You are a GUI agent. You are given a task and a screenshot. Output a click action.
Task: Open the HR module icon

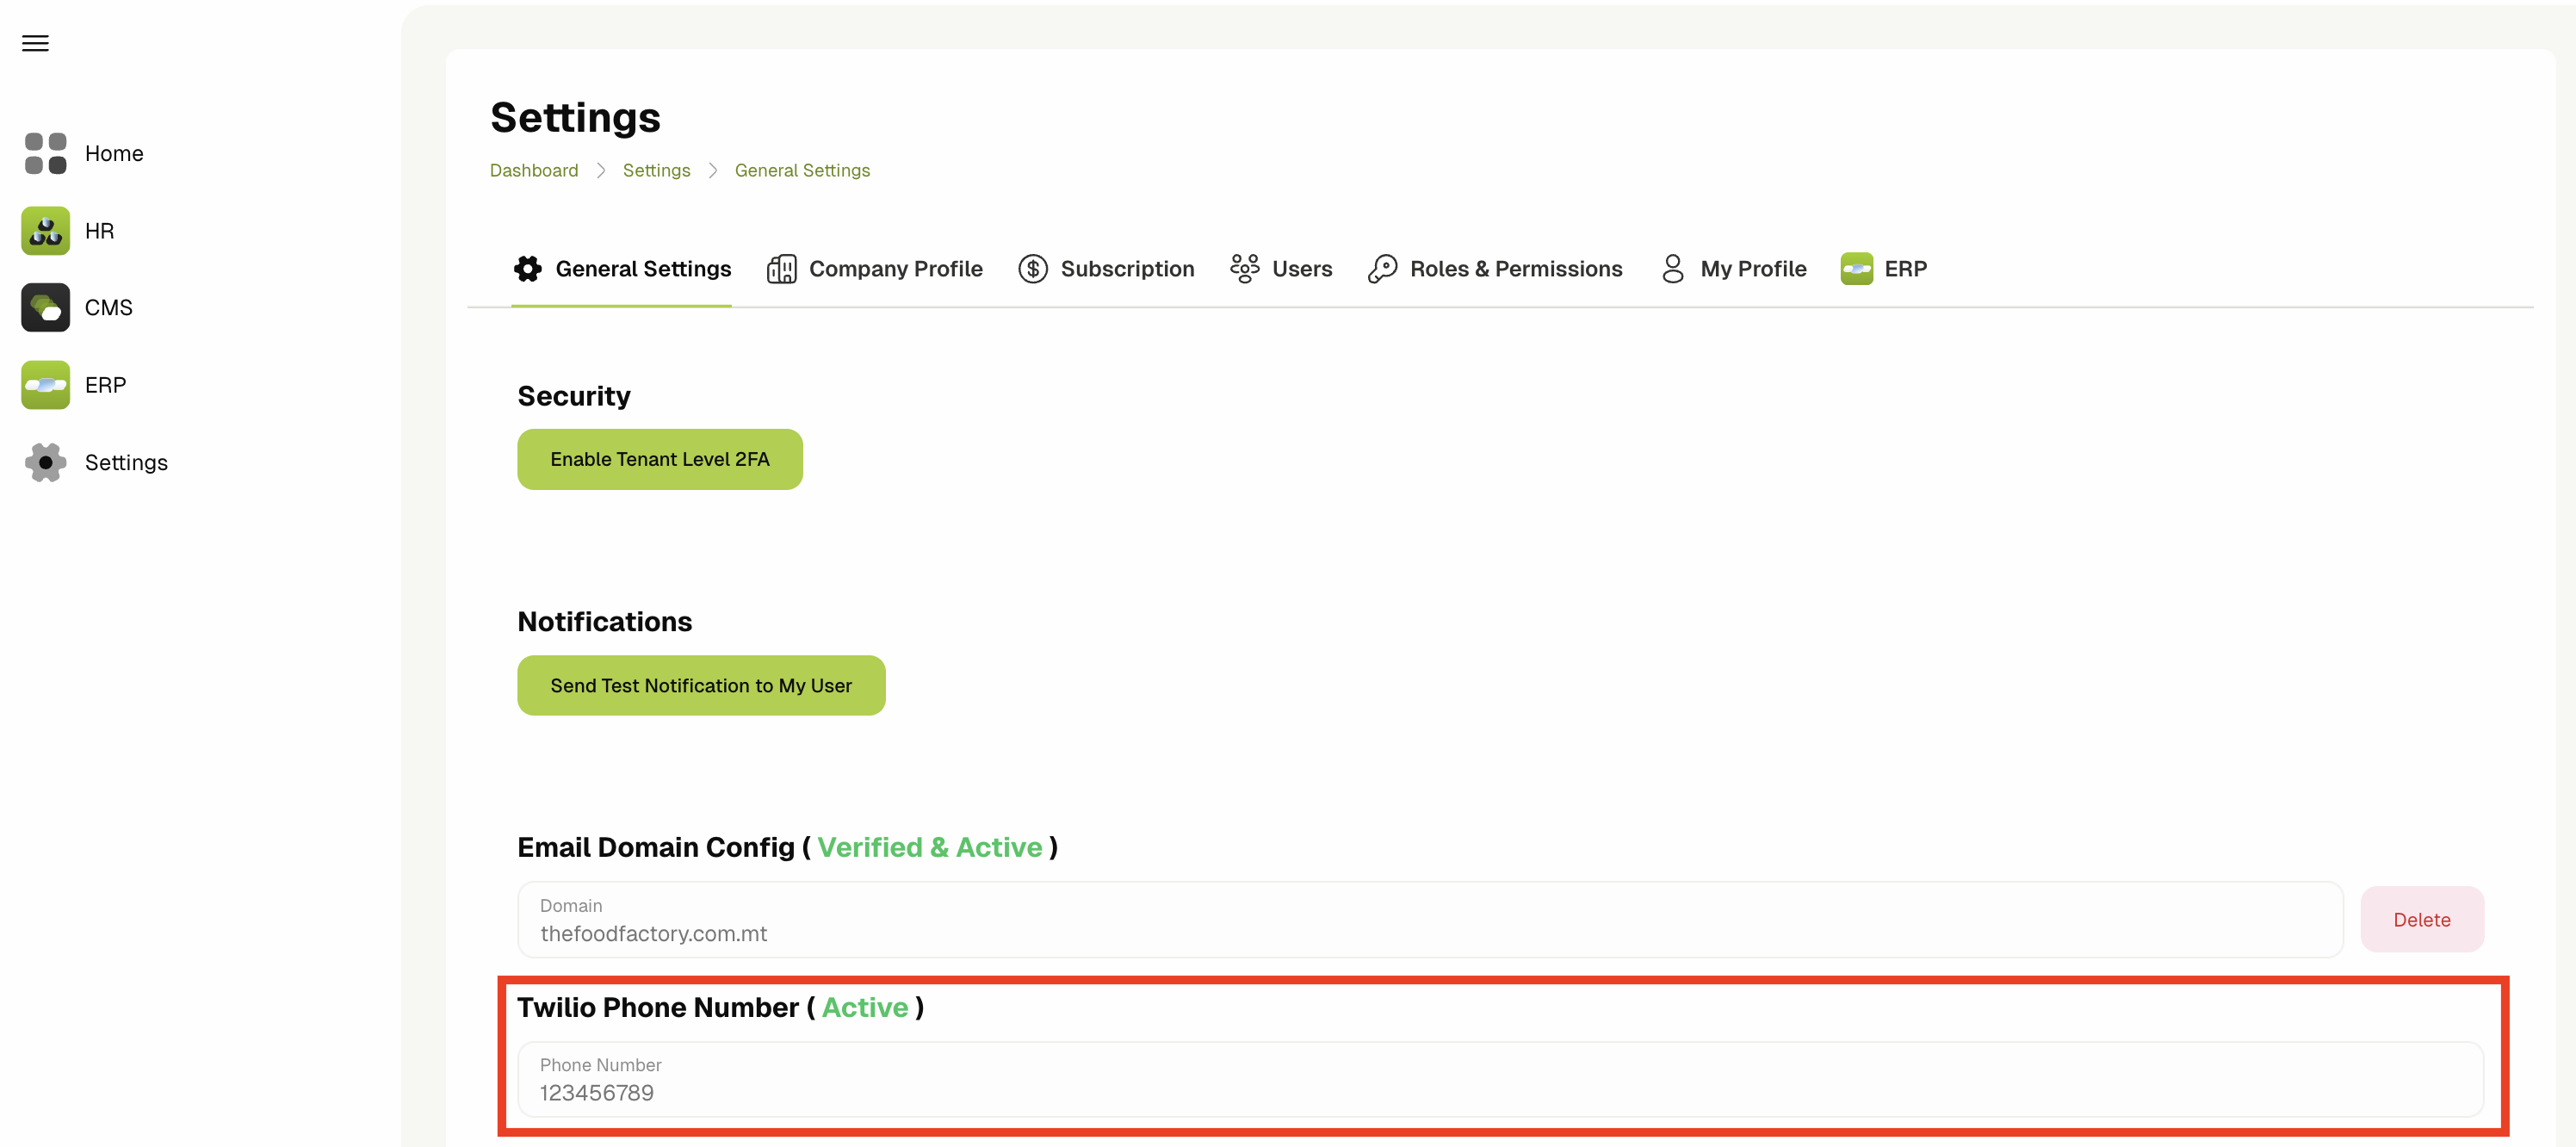coord(45,231)
